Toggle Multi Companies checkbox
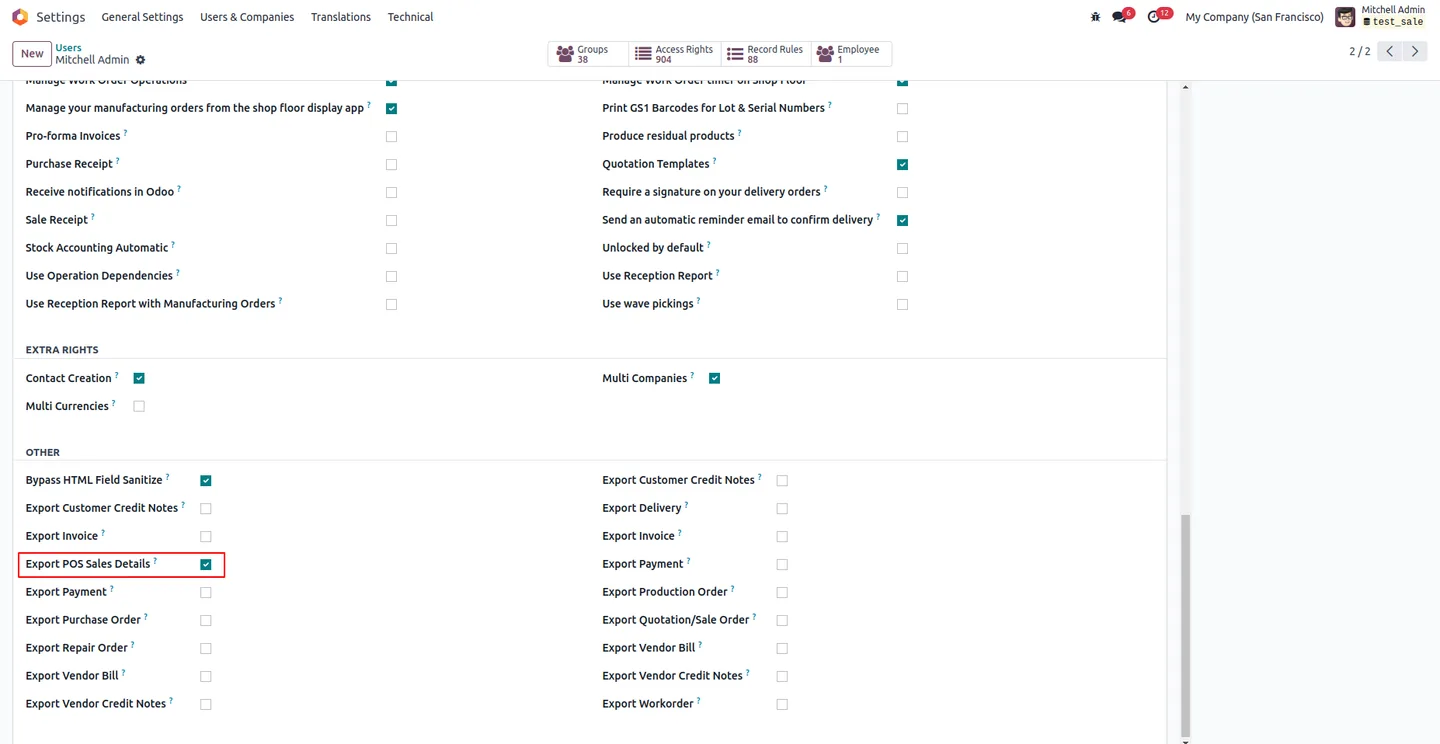This screenshot has width=1440, height=744. click(714, 379)
